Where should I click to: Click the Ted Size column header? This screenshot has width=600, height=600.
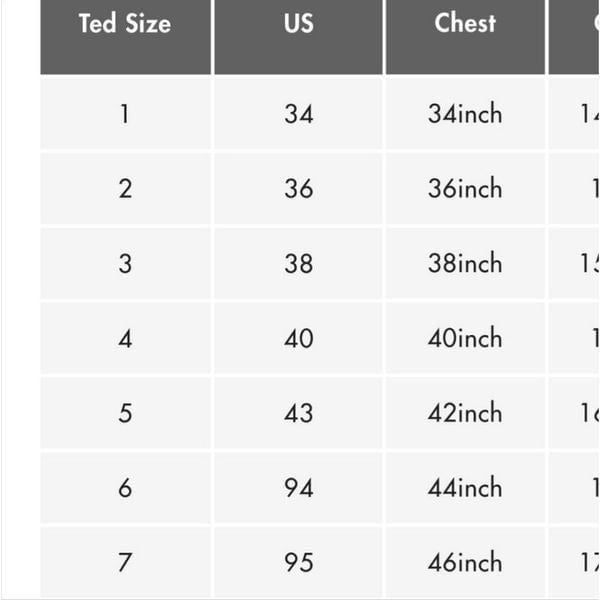(x=126, y=37)
